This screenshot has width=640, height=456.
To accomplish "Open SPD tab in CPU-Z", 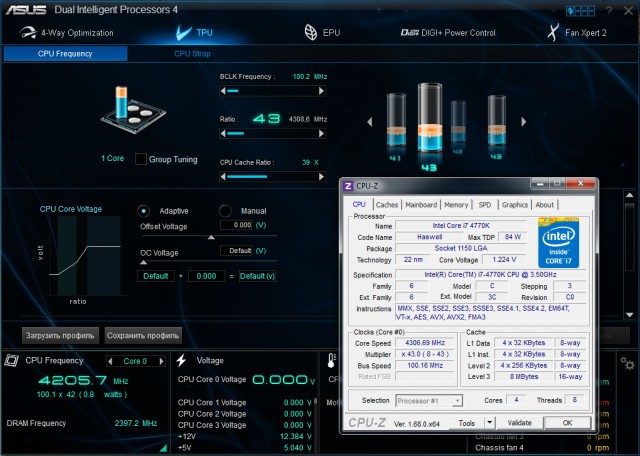I will [x=484, y=205].
